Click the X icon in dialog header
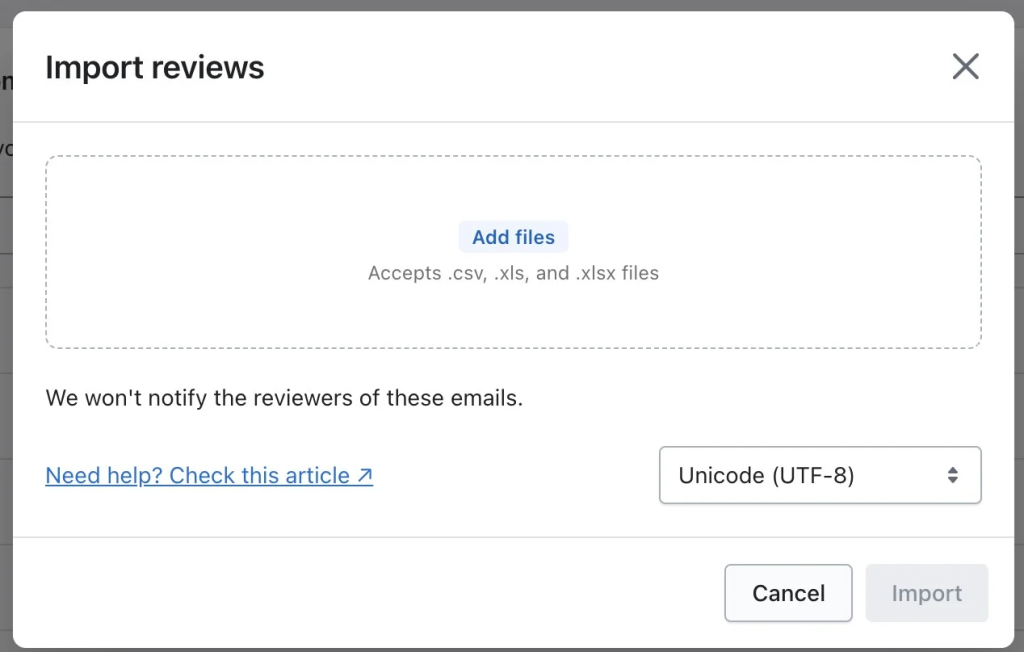 [x=965, y=67]
